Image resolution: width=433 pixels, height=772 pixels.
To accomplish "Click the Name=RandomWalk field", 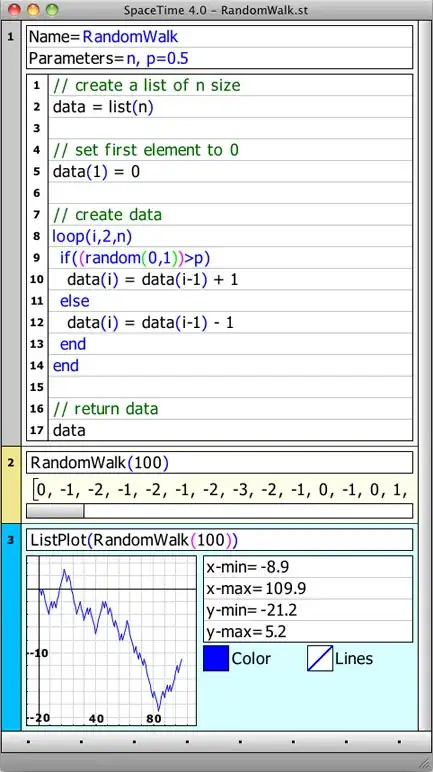I will [219, 37].
